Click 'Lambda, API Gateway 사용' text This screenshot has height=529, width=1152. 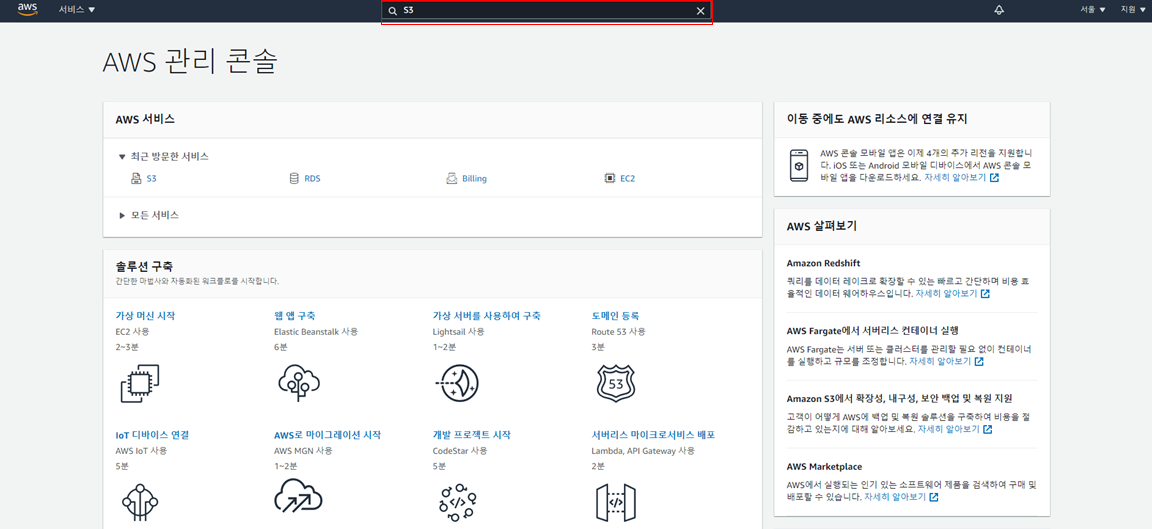tap(643, 450)
